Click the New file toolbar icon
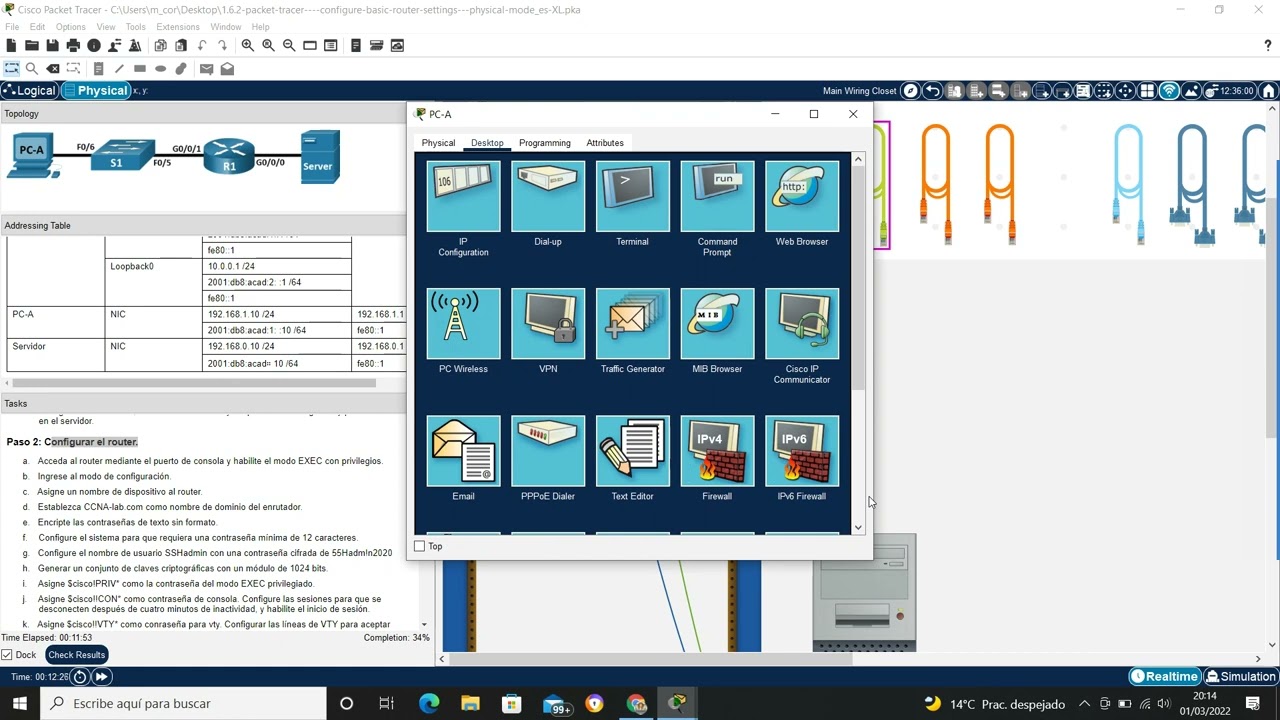This screenshot has width=1280, height=720. [x=12, y=45]
